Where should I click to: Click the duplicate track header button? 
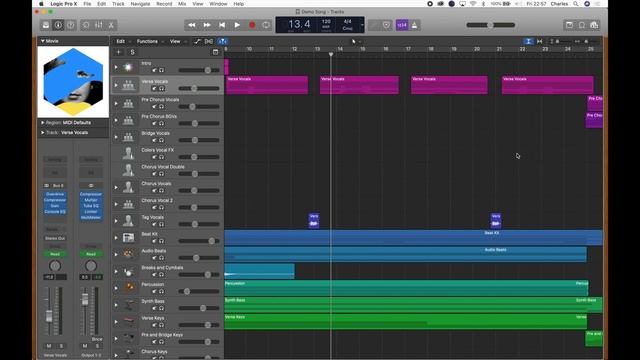pos(216,52)
